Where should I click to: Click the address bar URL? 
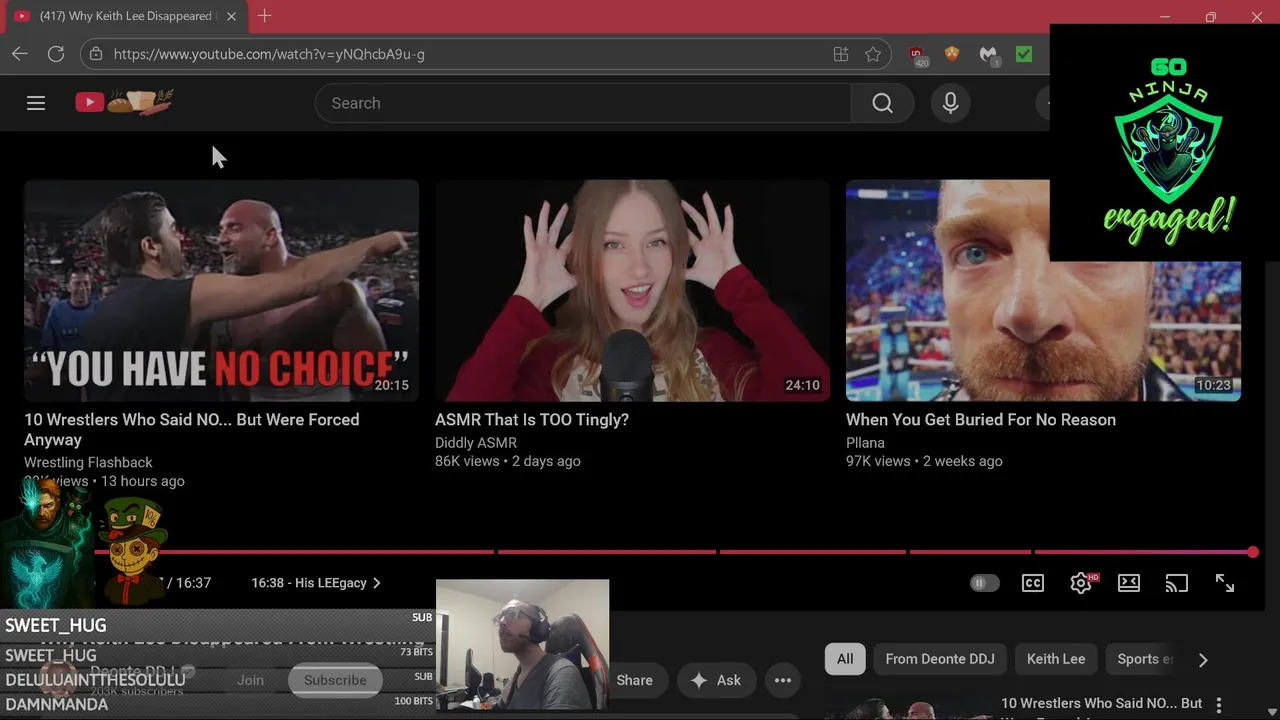tap(269, 54)
